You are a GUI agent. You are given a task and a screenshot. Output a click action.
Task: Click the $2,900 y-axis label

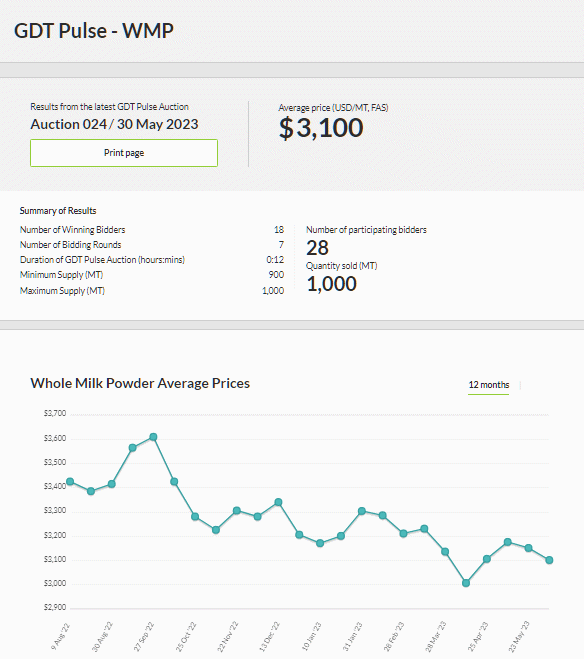(x=55, y=608)
